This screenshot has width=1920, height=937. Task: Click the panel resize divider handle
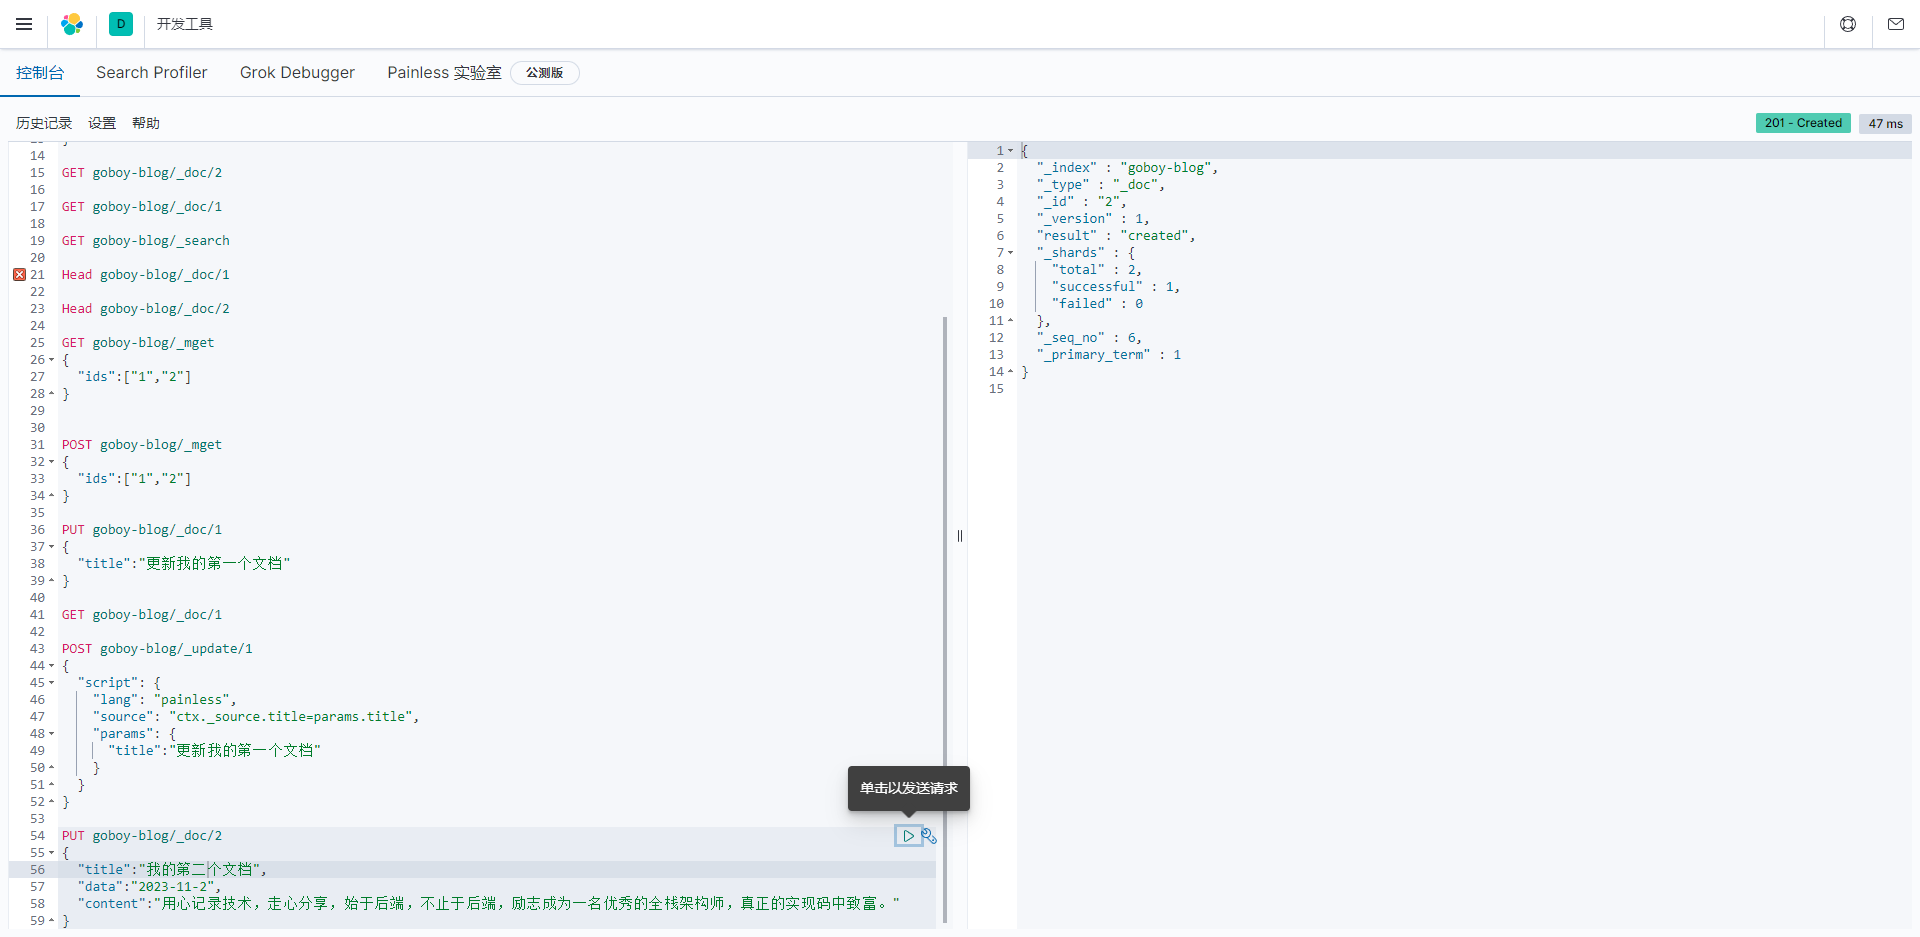[x=960, y=536]
